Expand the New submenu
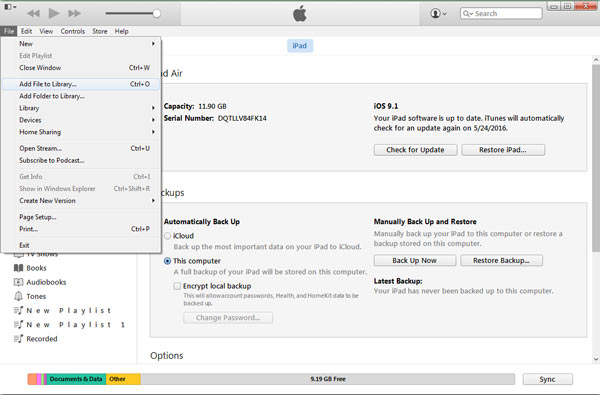Screen dimensions: 600x395 tap(81, 44)
